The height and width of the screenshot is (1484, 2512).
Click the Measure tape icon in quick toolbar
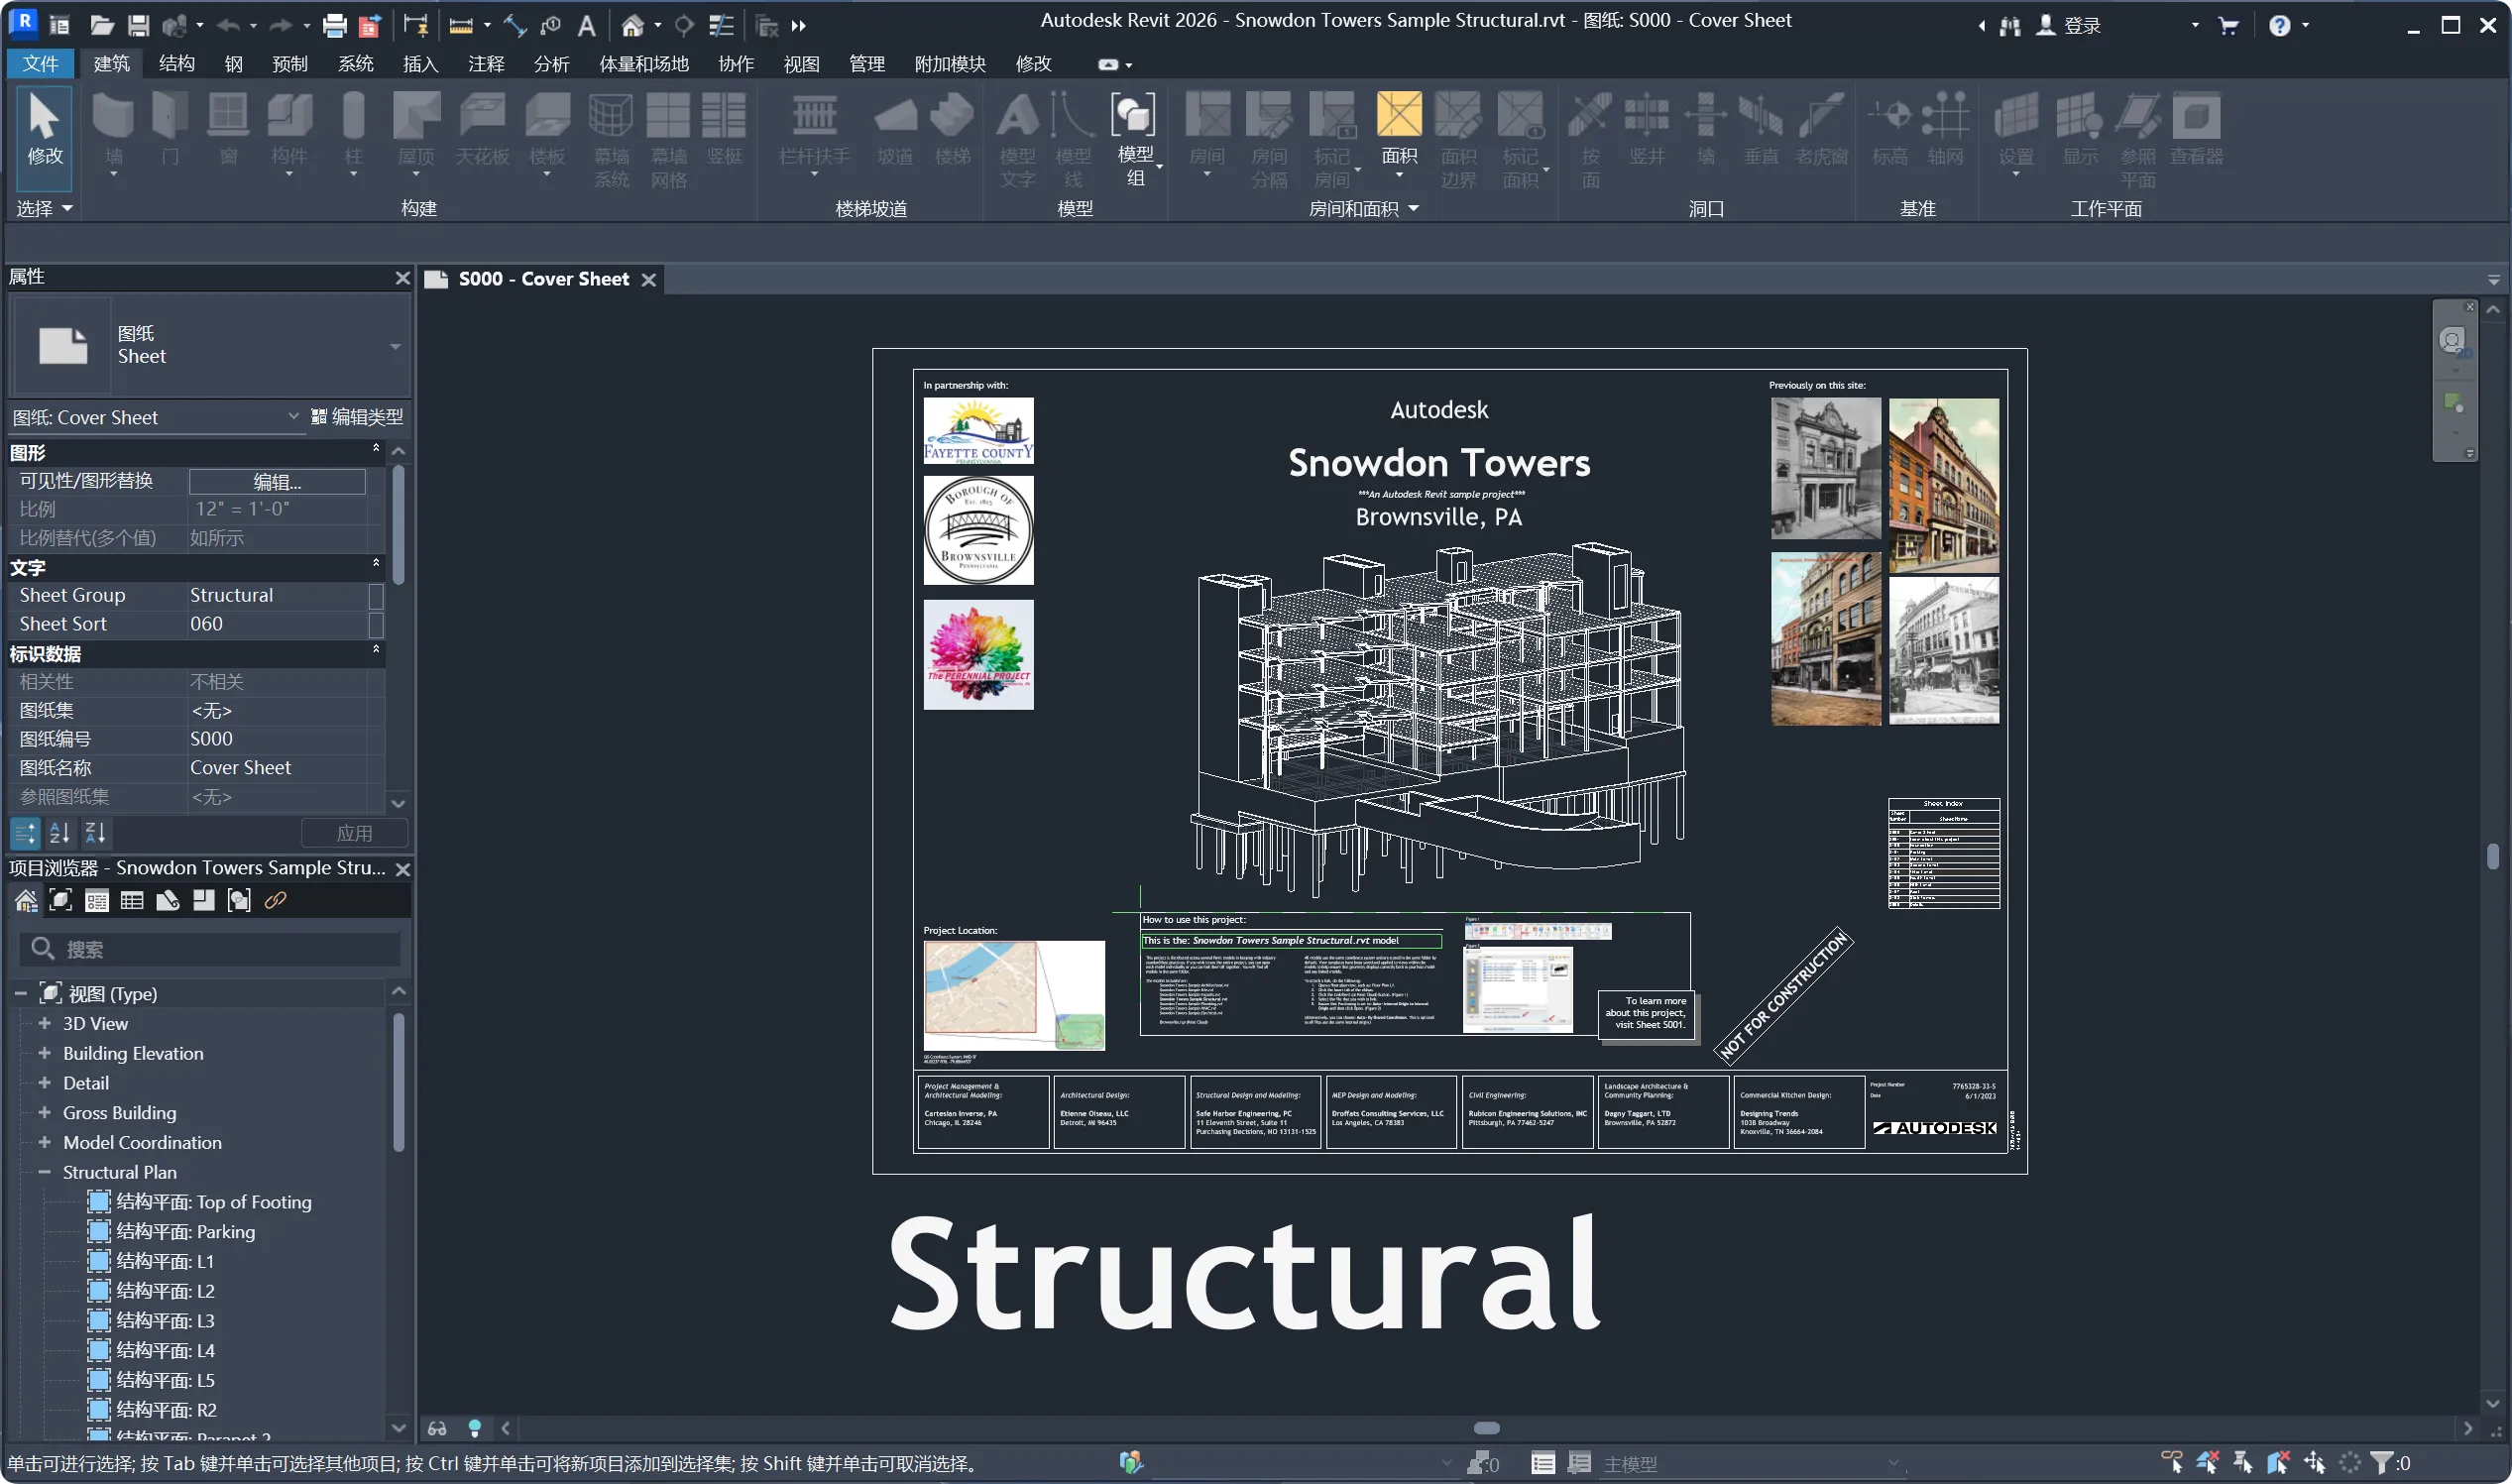tap(460, 25)
